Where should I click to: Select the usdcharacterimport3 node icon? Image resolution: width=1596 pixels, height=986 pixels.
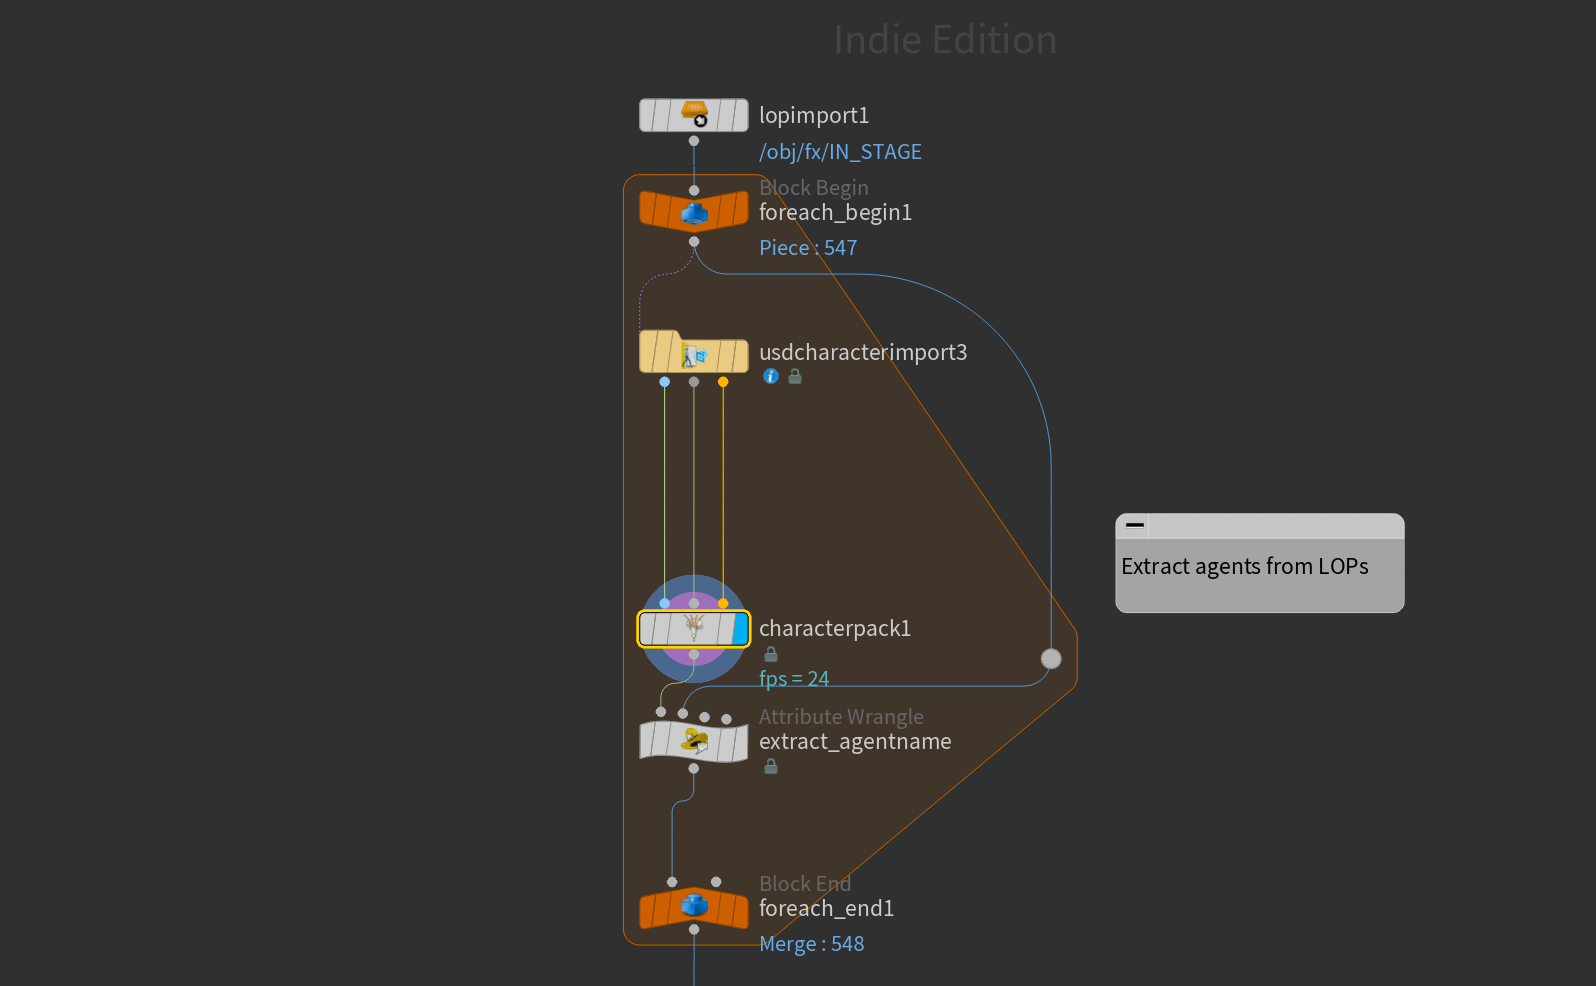[694, 354]
